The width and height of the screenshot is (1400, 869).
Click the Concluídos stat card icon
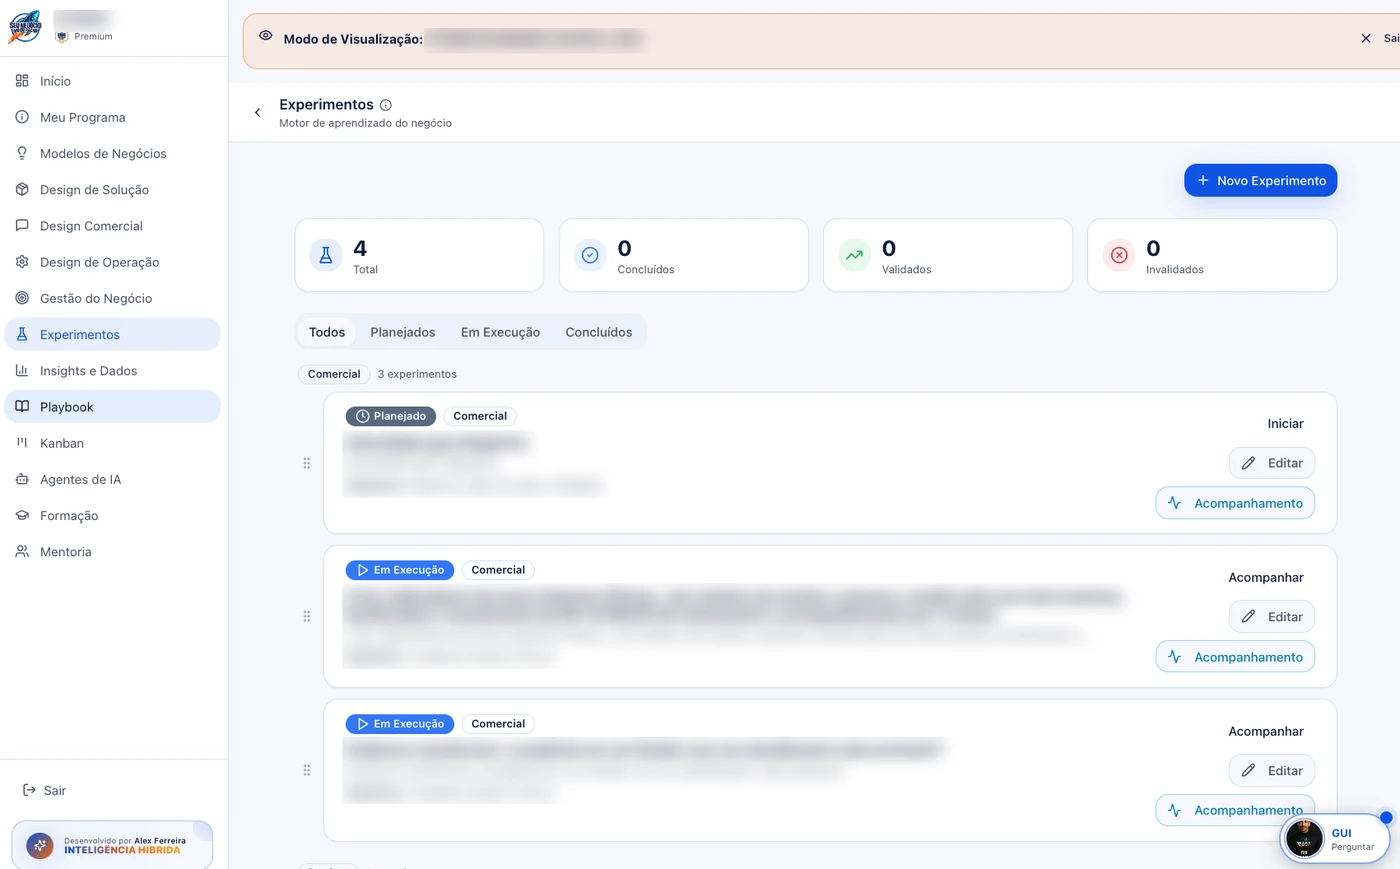click(590, 255)
